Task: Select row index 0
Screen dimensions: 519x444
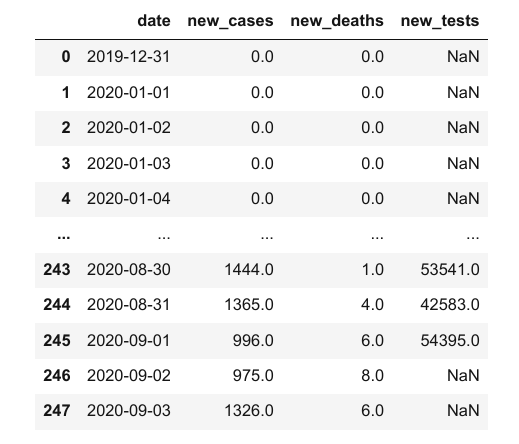Action: [66, 57]
